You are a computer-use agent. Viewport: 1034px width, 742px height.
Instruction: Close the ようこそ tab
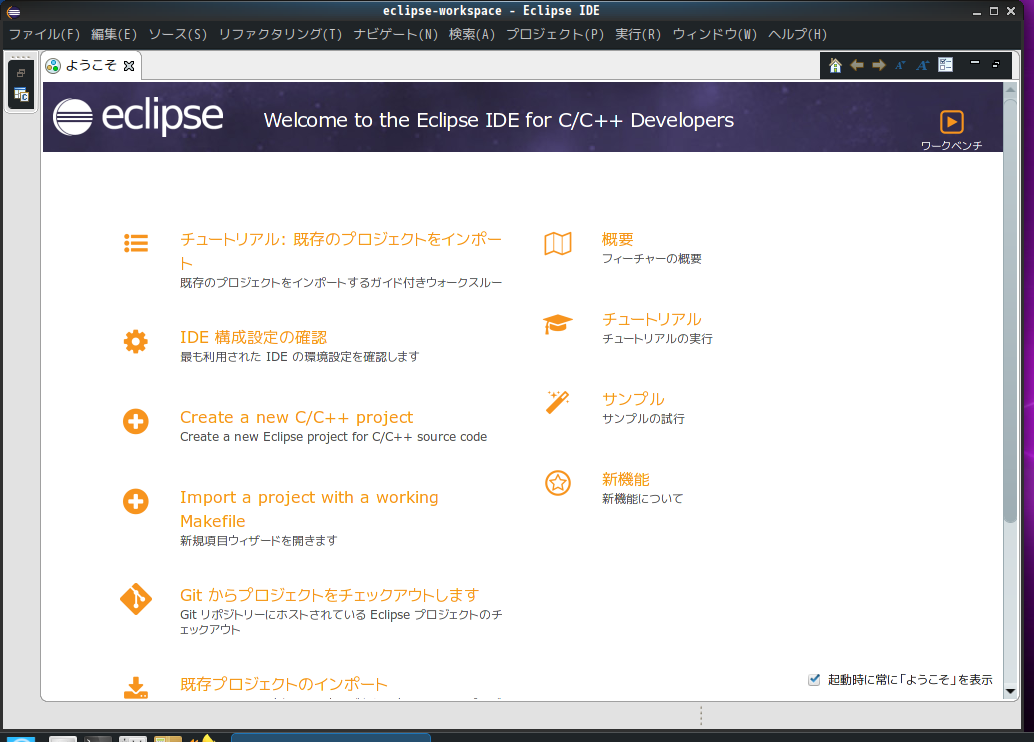(x=129, y=66)
